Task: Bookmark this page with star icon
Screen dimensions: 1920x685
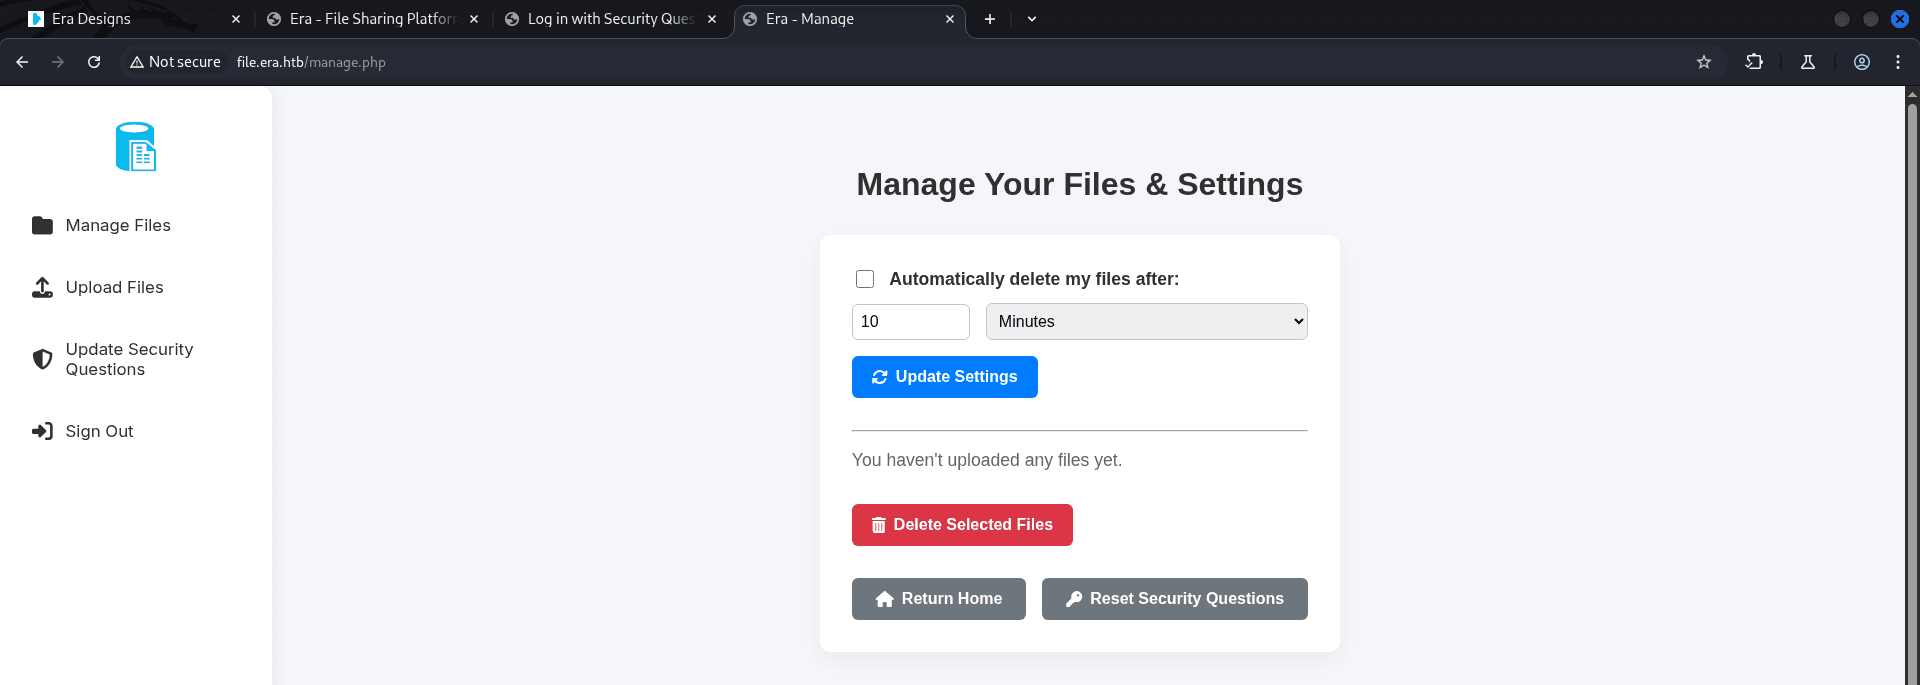Action: click(1704, 62)
